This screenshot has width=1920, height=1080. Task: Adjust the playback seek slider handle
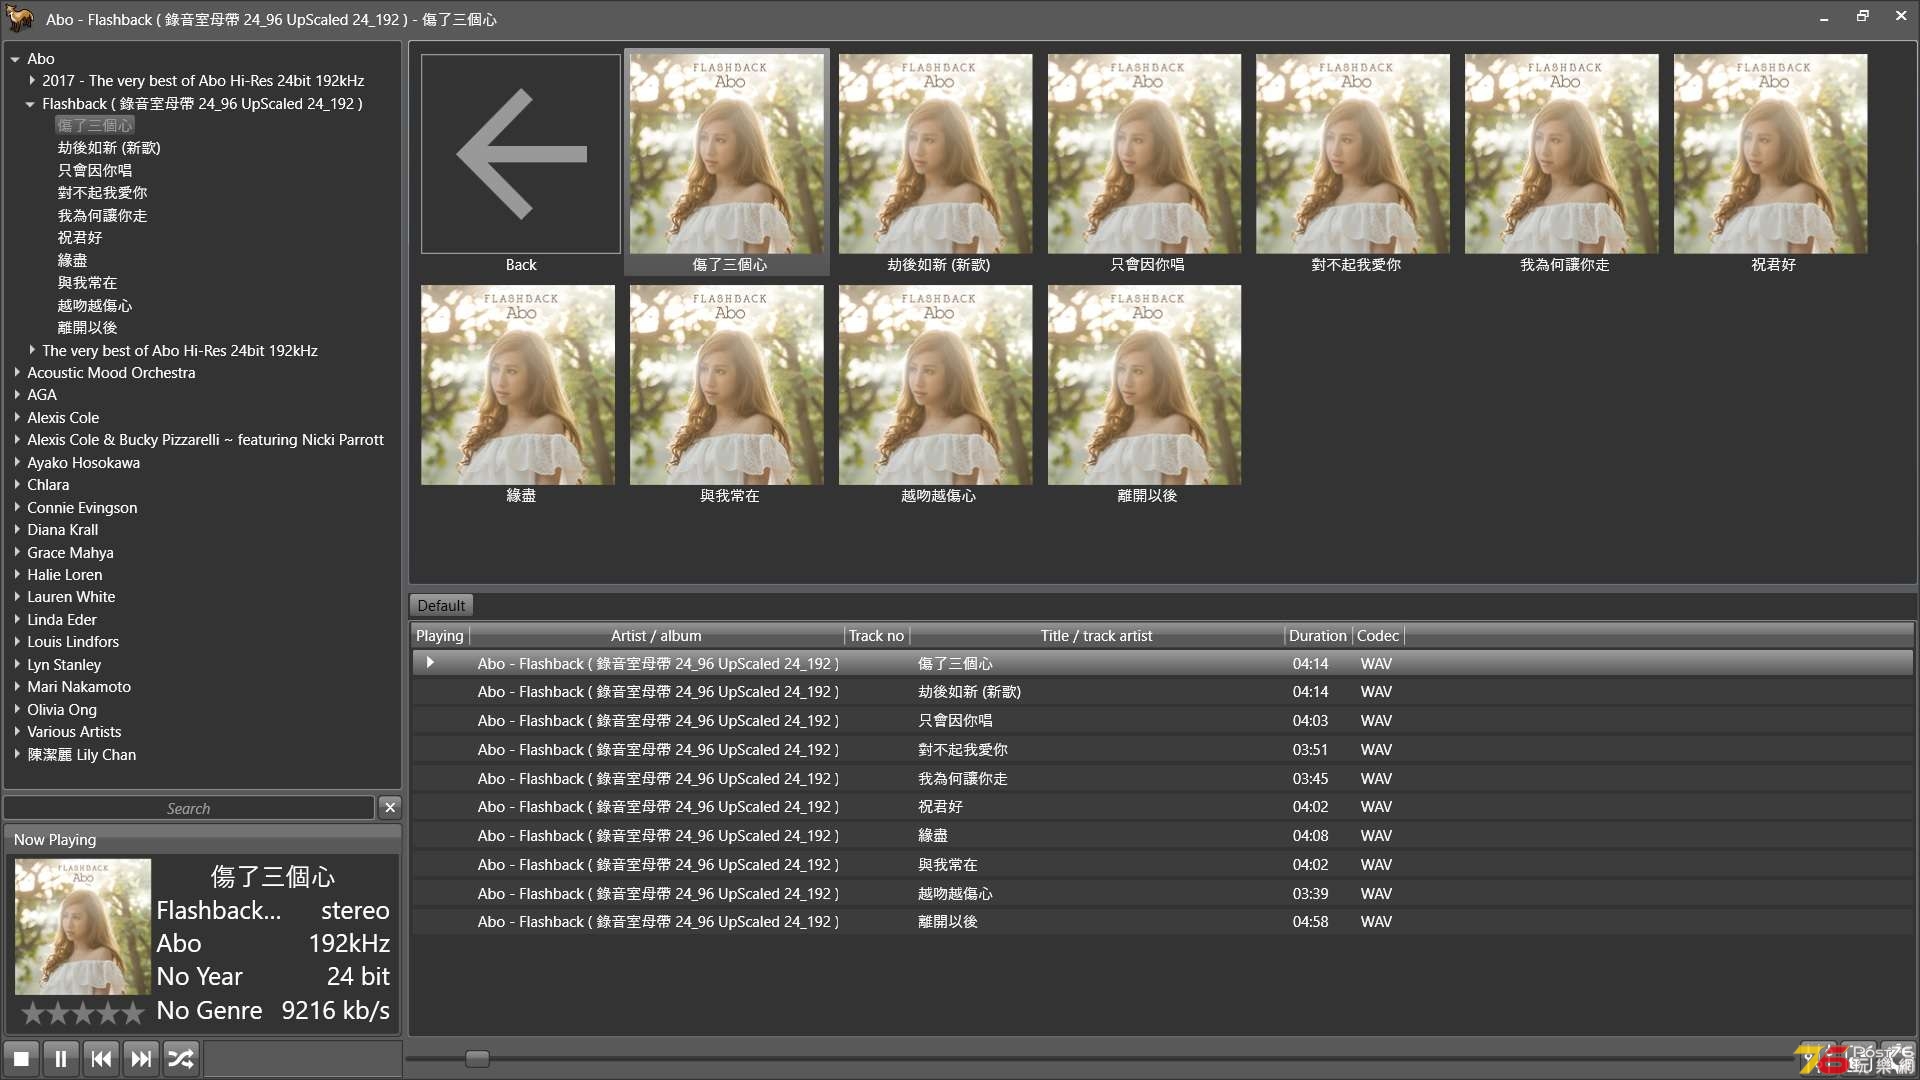[x=477, y=1058]
